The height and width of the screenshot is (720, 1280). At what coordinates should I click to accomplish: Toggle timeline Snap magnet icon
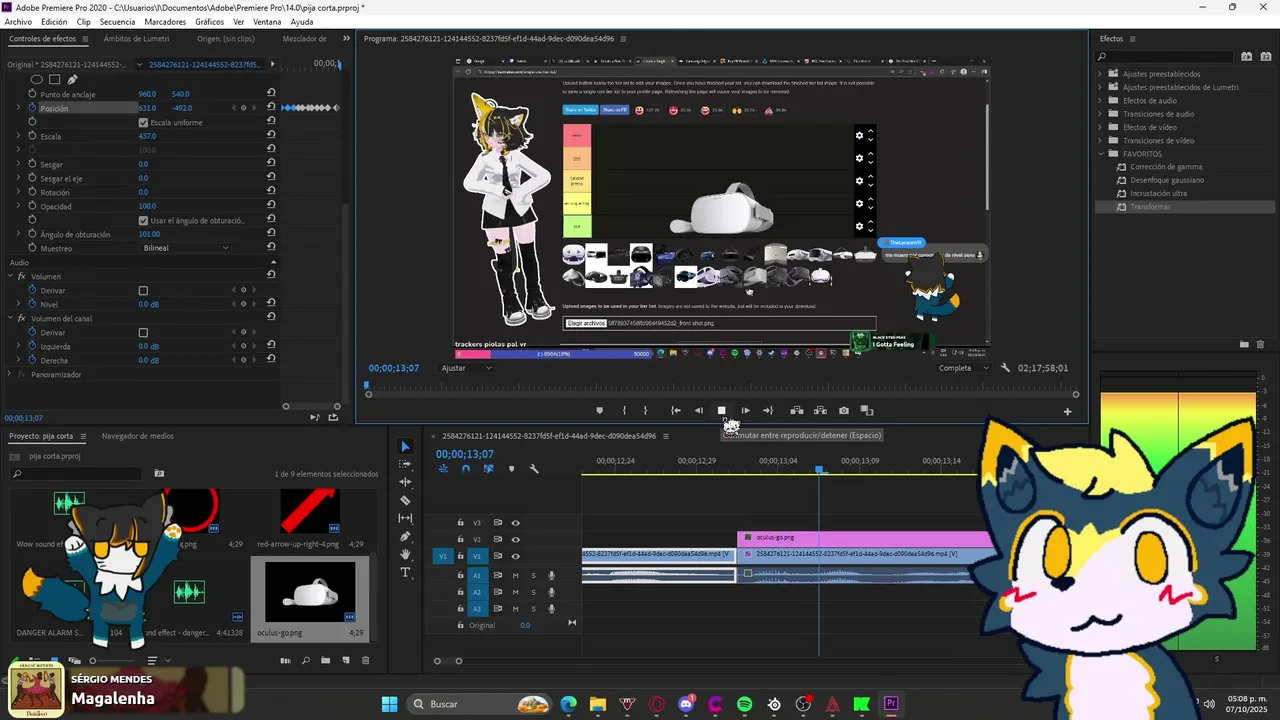465,469
